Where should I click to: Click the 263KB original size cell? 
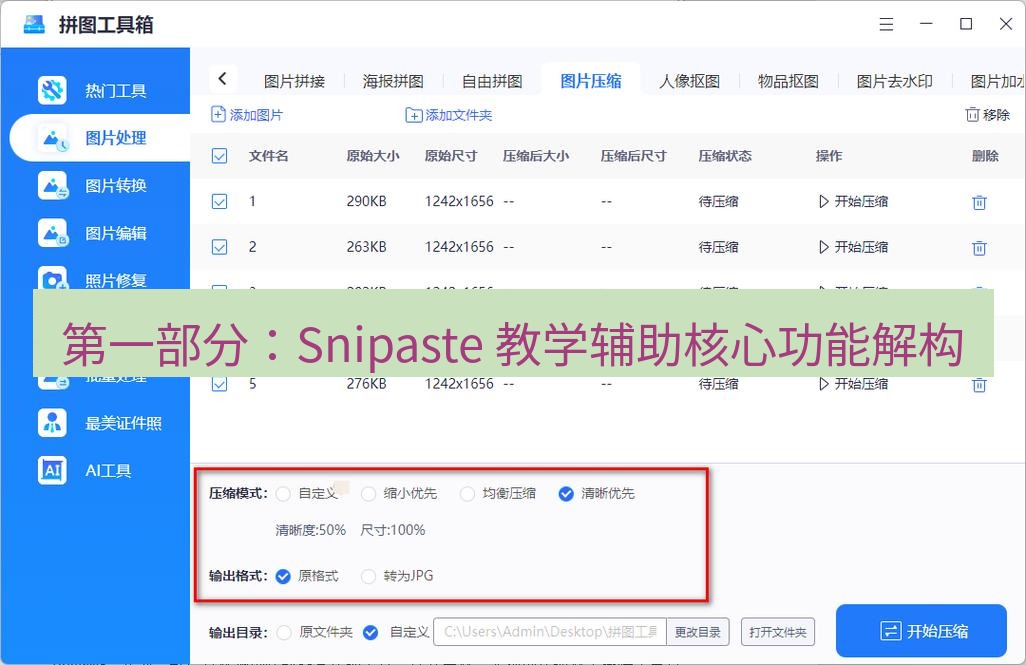(366, 247)
